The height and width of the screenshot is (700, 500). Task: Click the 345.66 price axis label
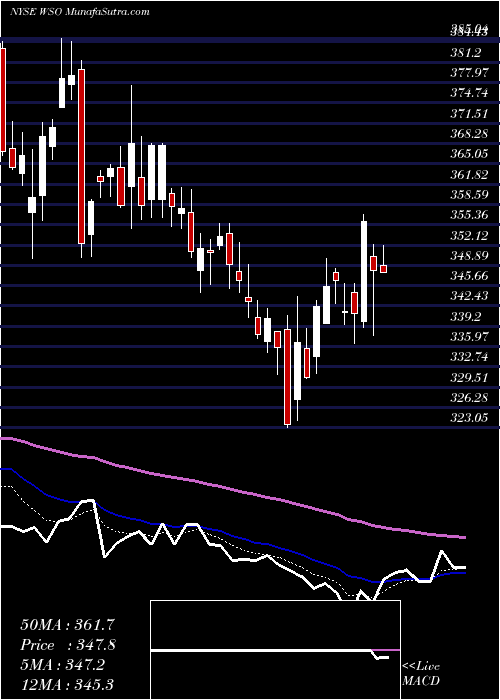pos(471,276)
